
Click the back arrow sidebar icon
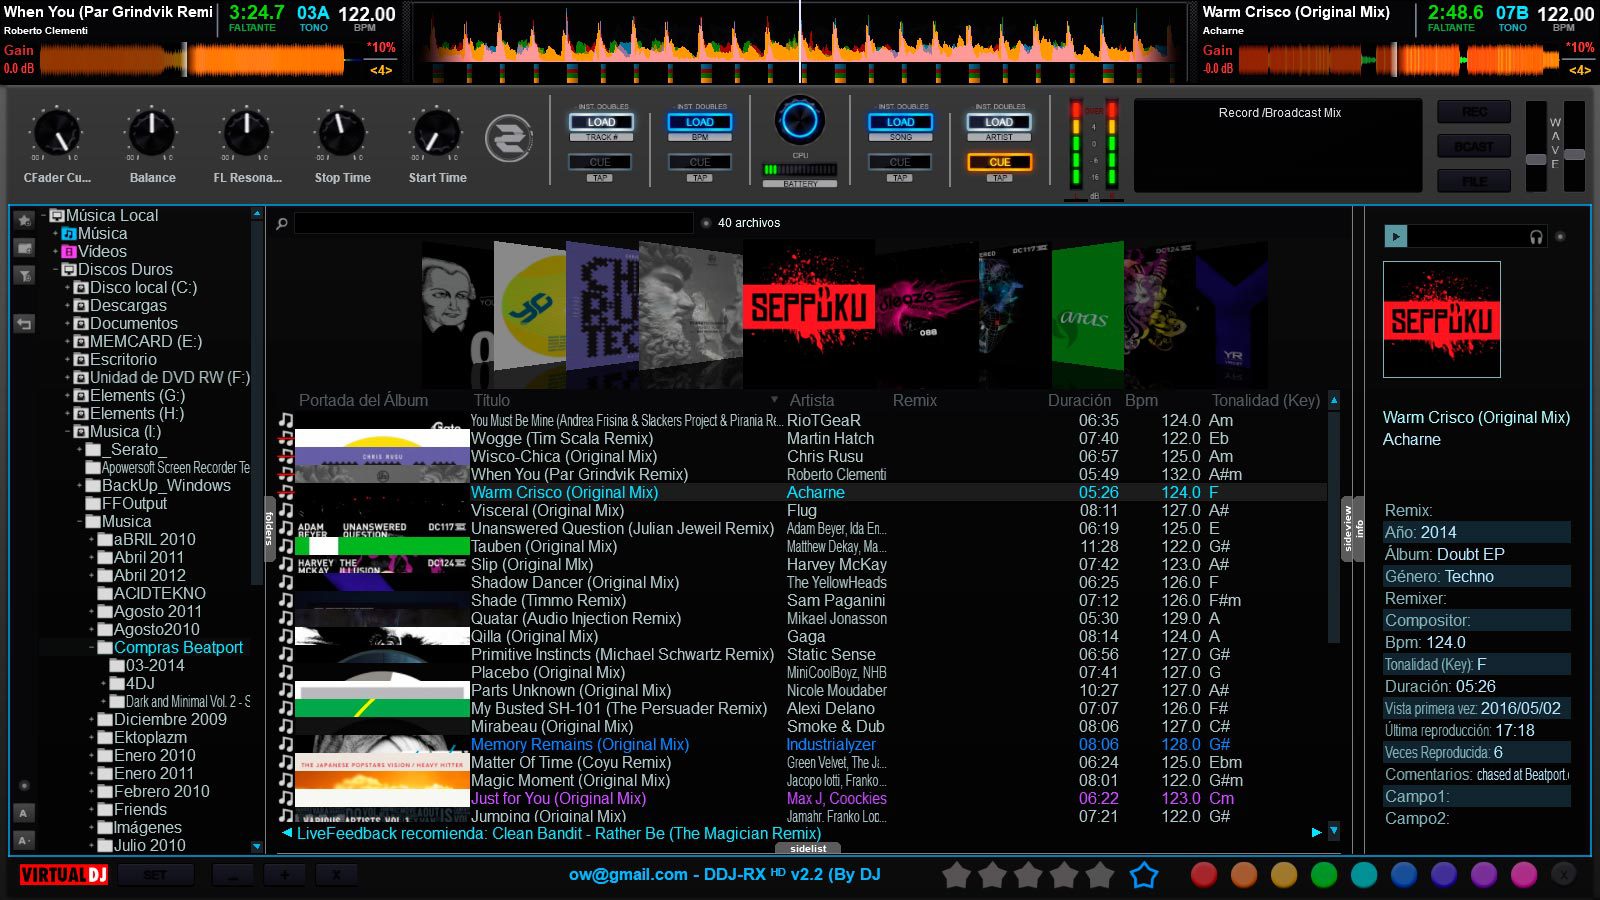tap(24, 323)
